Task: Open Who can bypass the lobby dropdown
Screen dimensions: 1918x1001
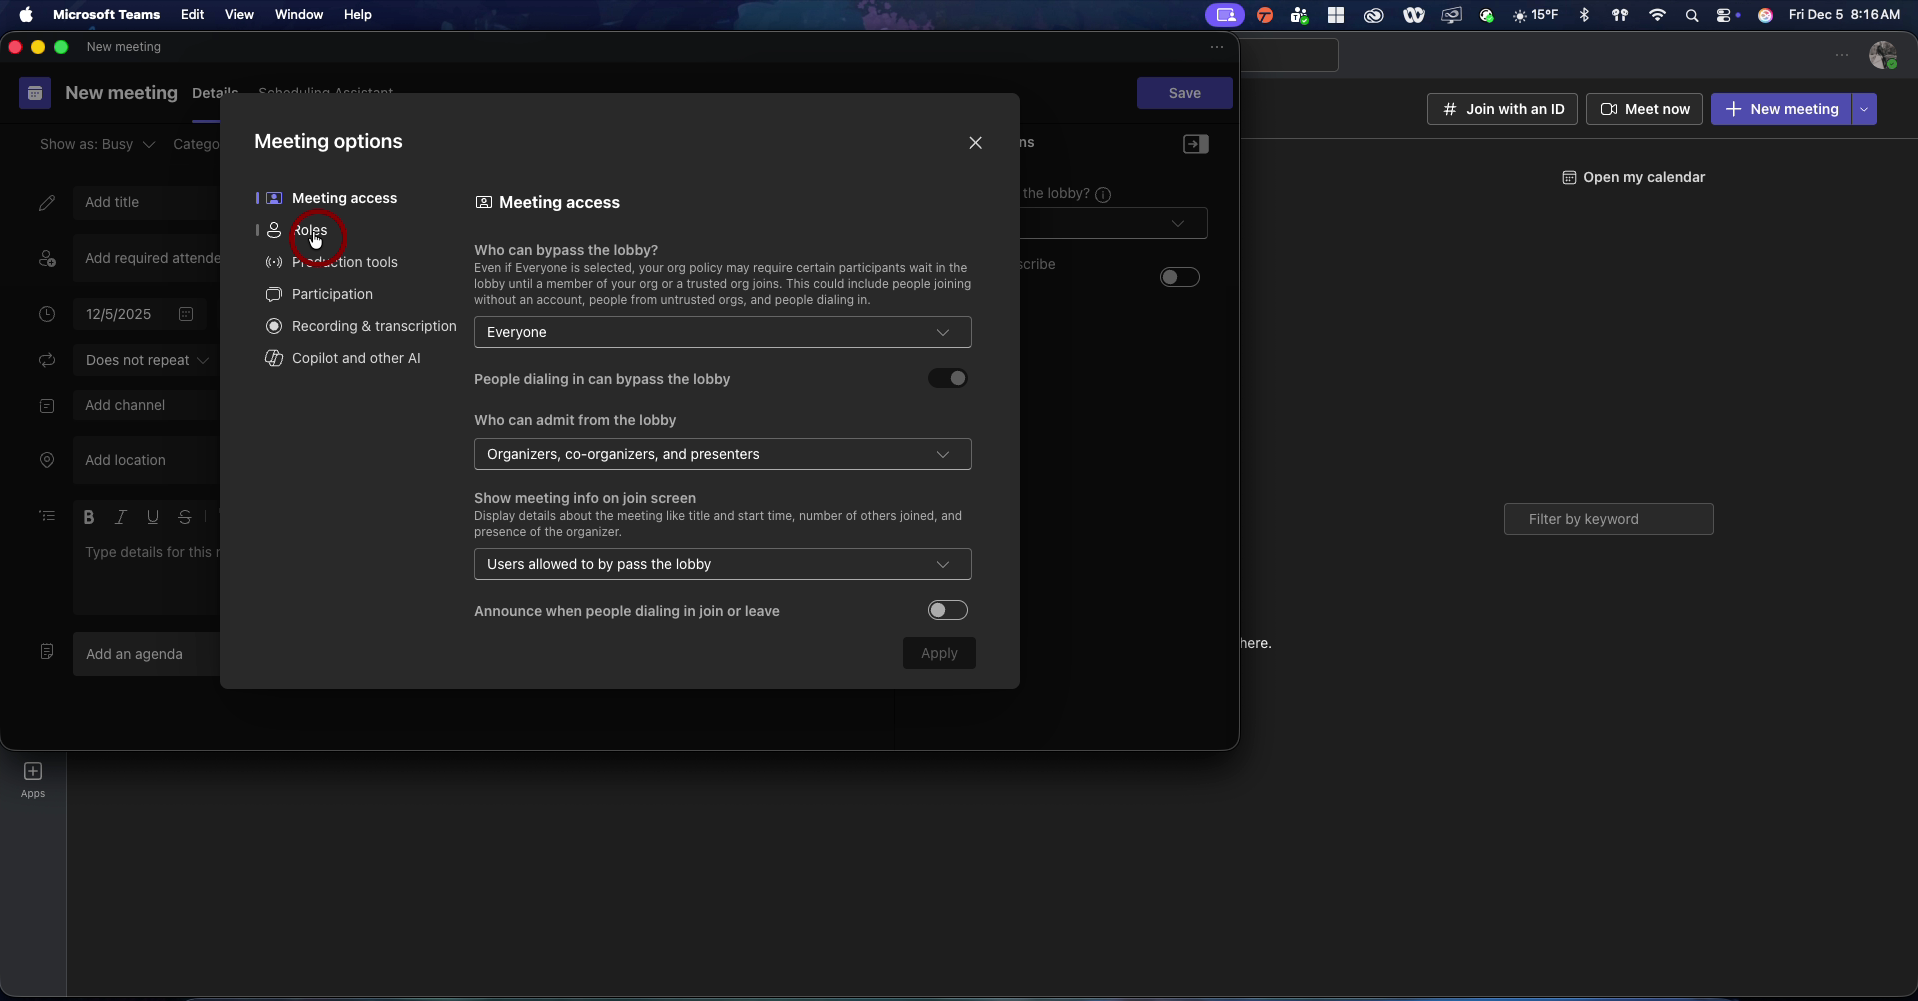Action: point(723,332)
